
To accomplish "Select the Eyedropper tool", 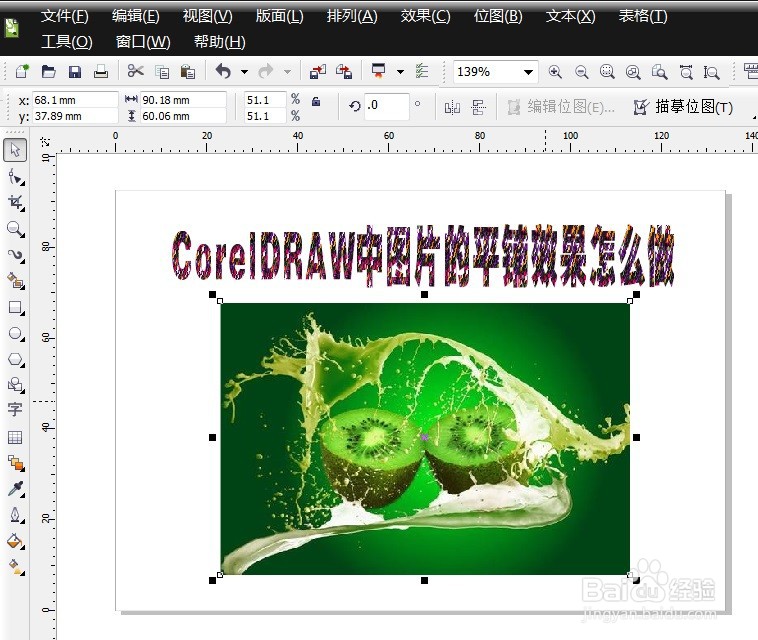I will (x=16, y=489).
